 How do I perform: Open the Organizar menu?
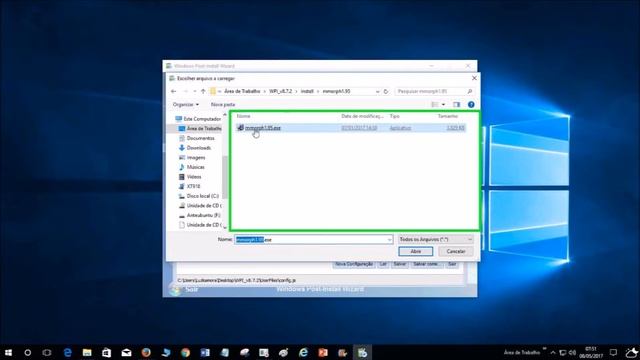click(186, 104)
